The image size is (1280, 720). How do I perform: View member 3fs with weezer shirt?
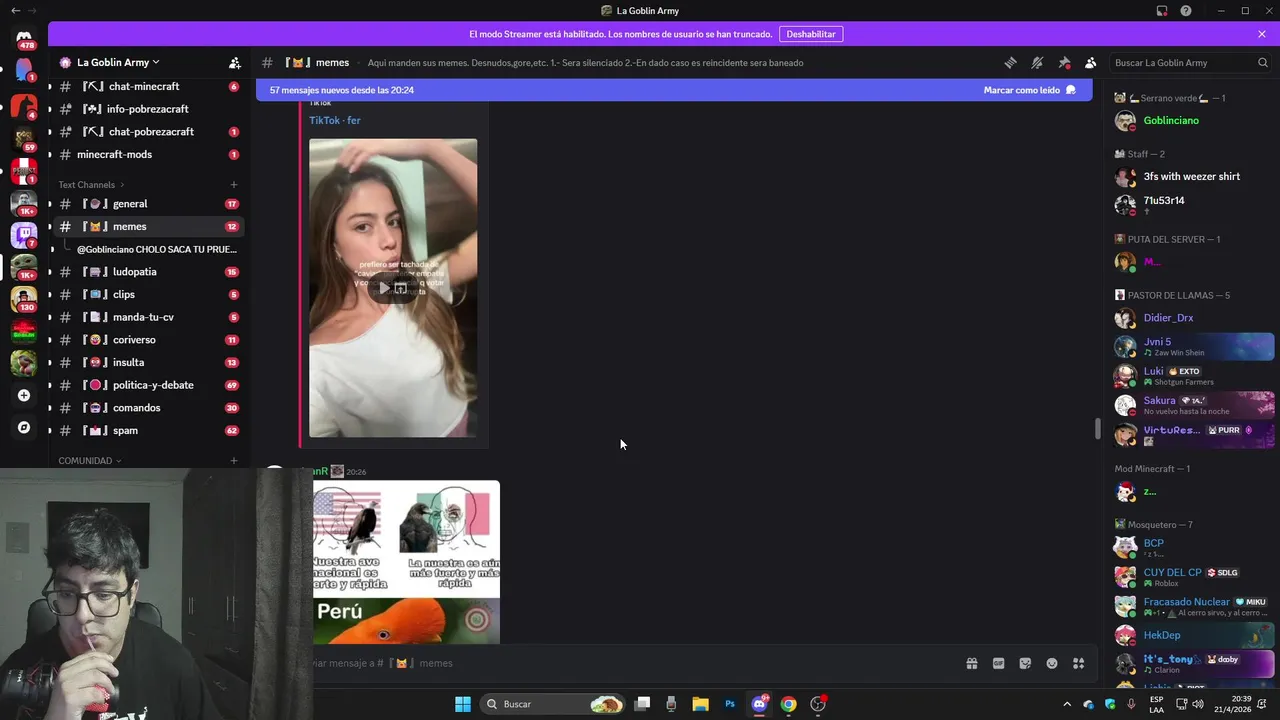1193,177
